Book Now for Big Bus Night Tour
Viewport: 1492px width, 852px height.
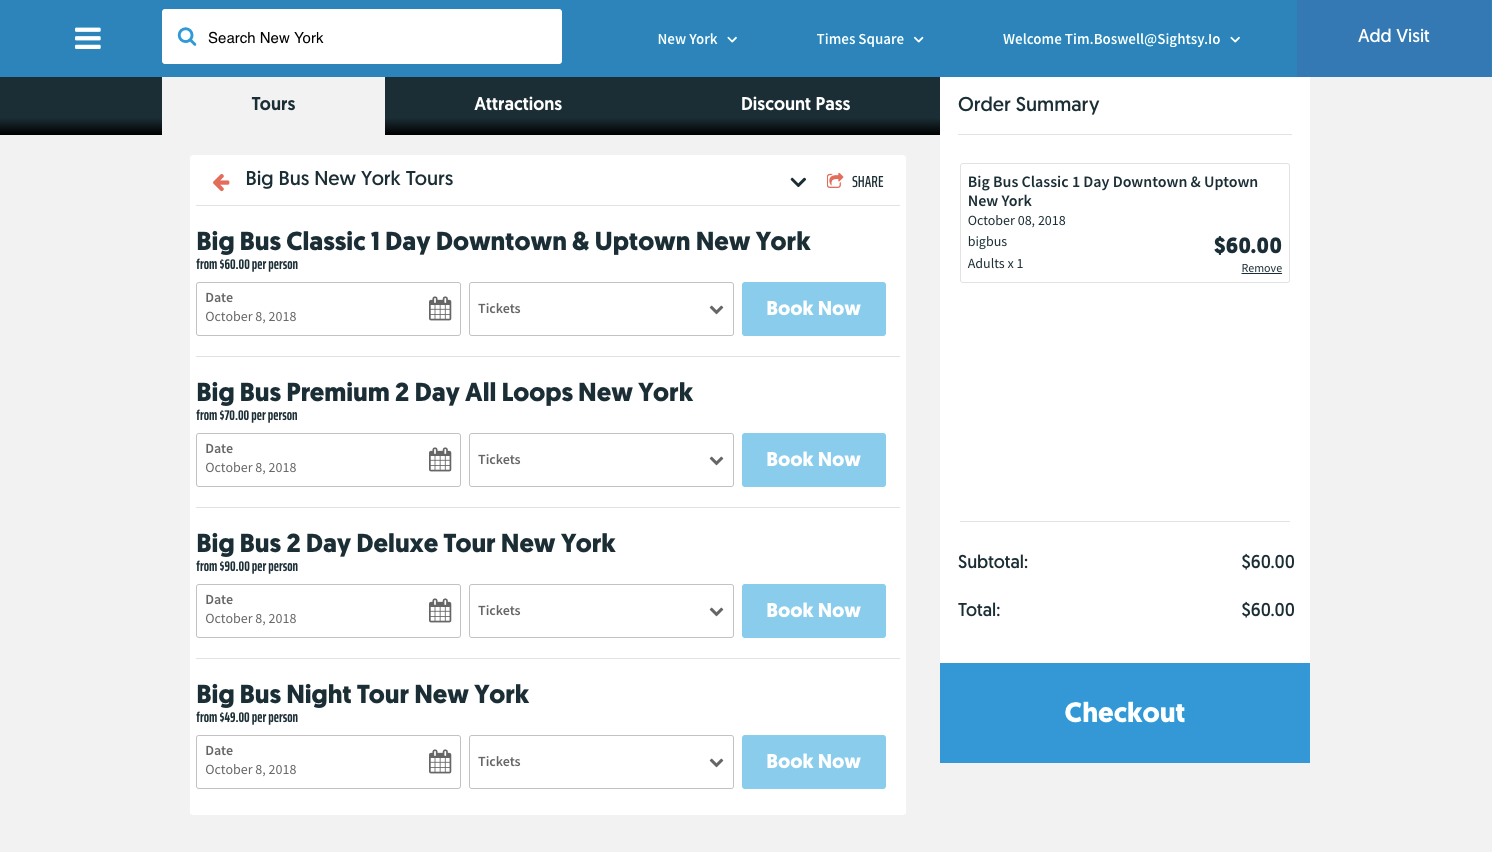coord(814,762)
